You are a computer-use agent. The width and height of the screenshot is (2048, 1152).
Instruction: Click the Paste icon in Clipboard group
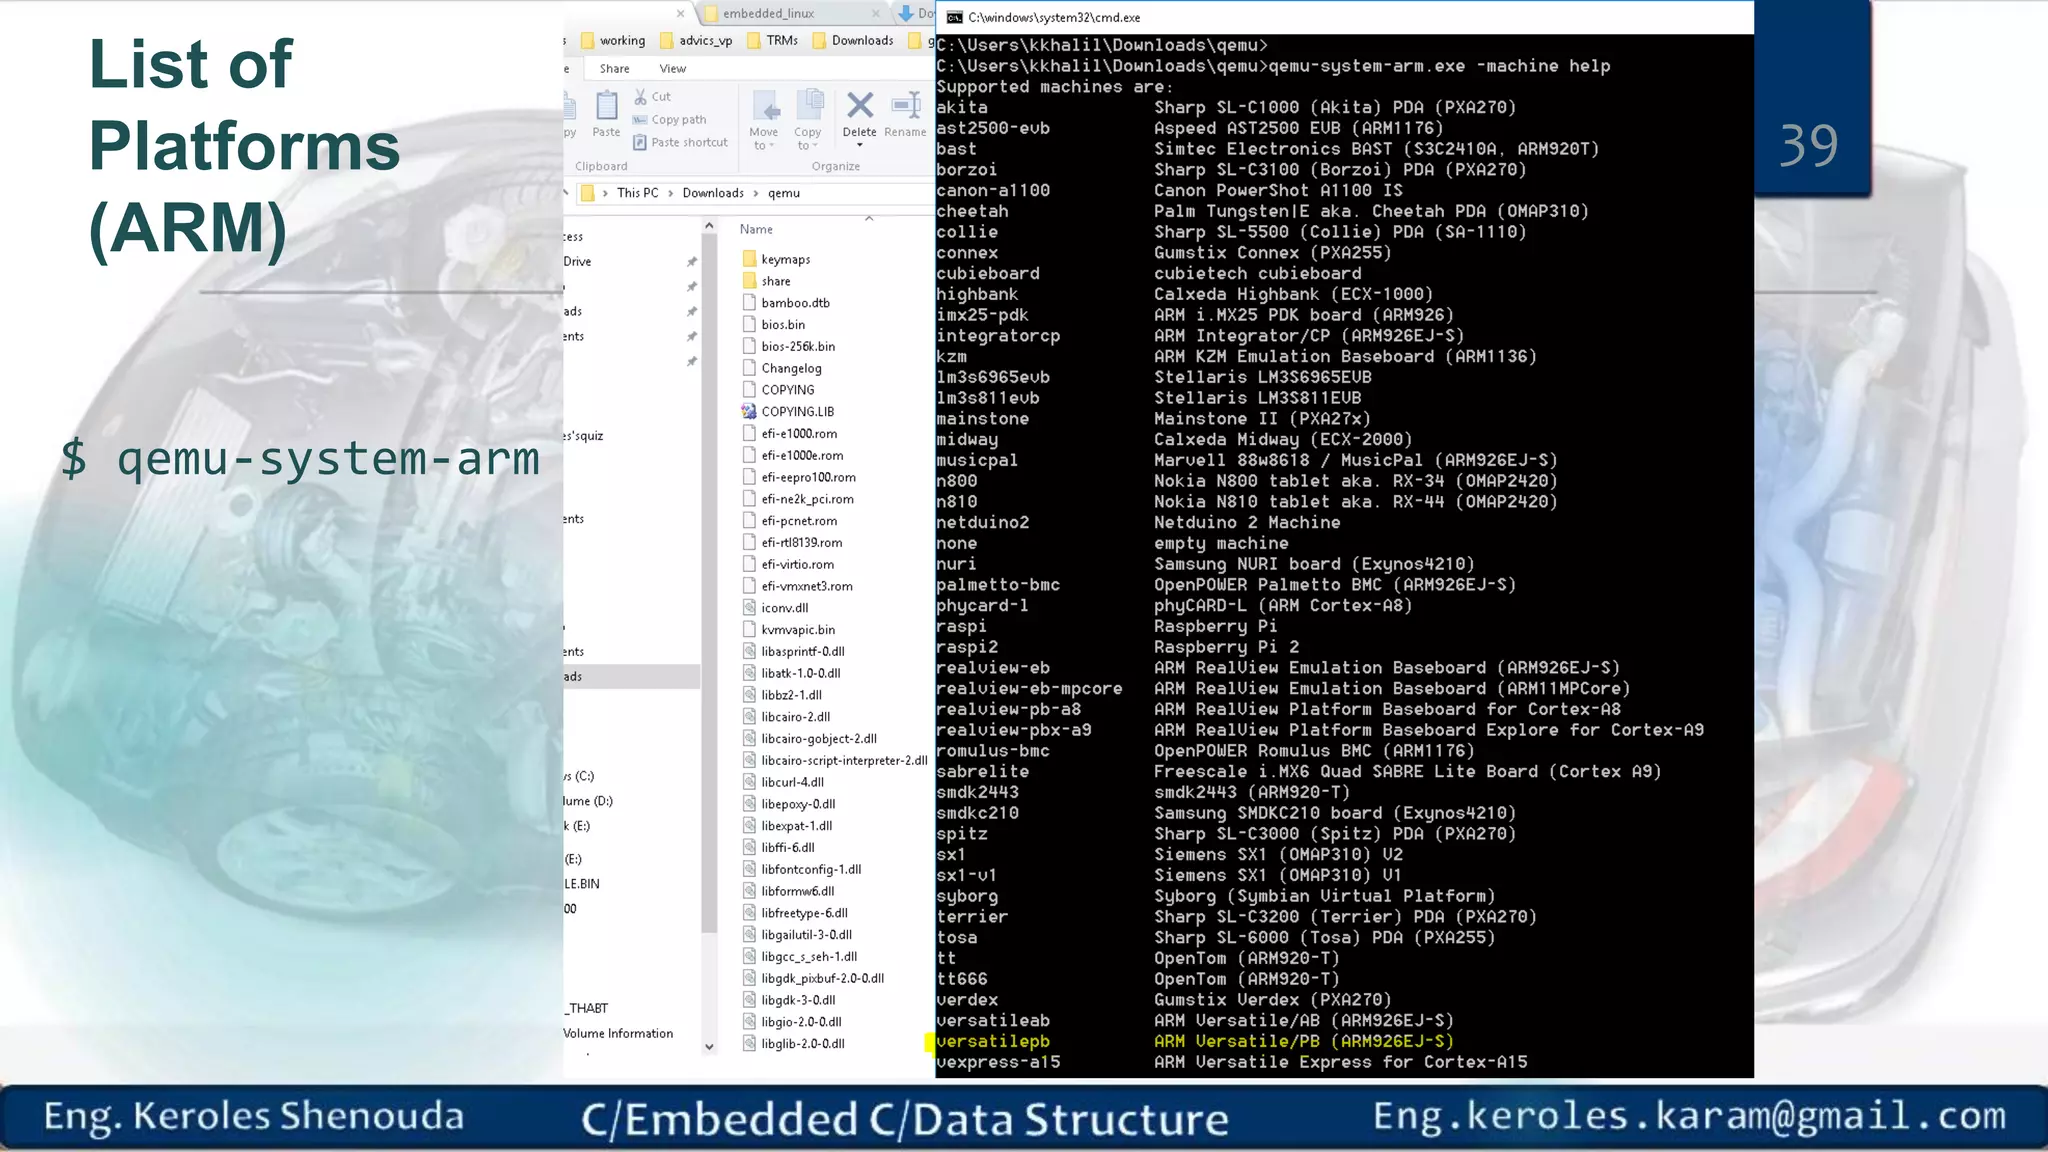pyautogui.click(x=606, y=105)
